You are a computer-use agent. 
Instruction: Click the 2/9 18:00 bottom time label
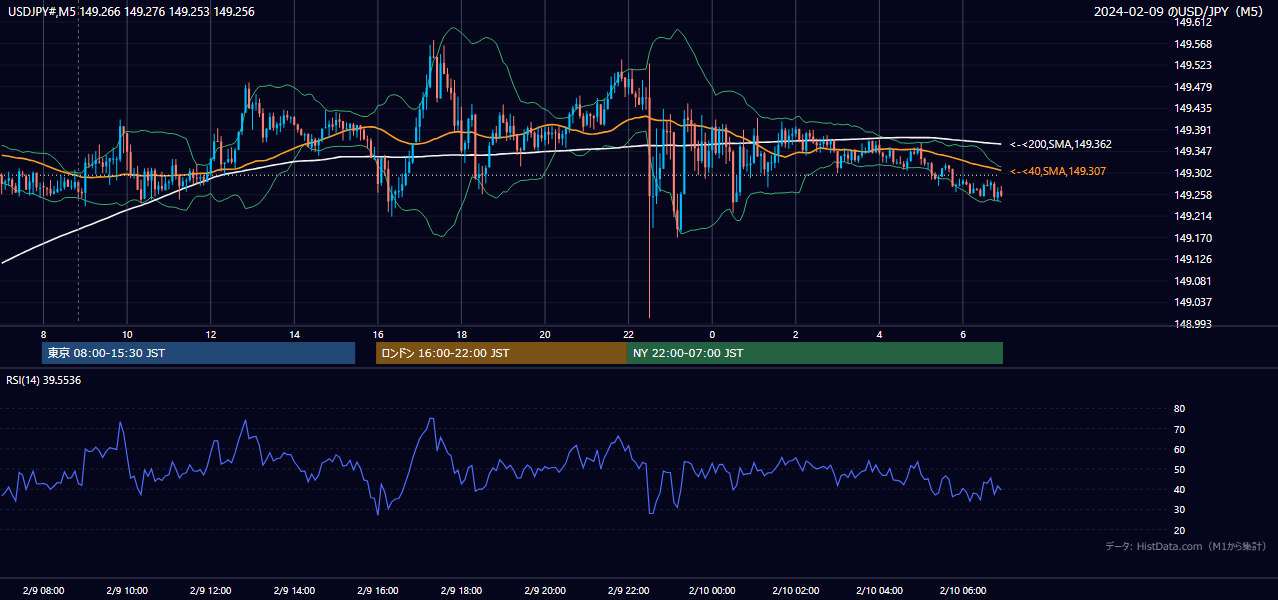point(461,590)
